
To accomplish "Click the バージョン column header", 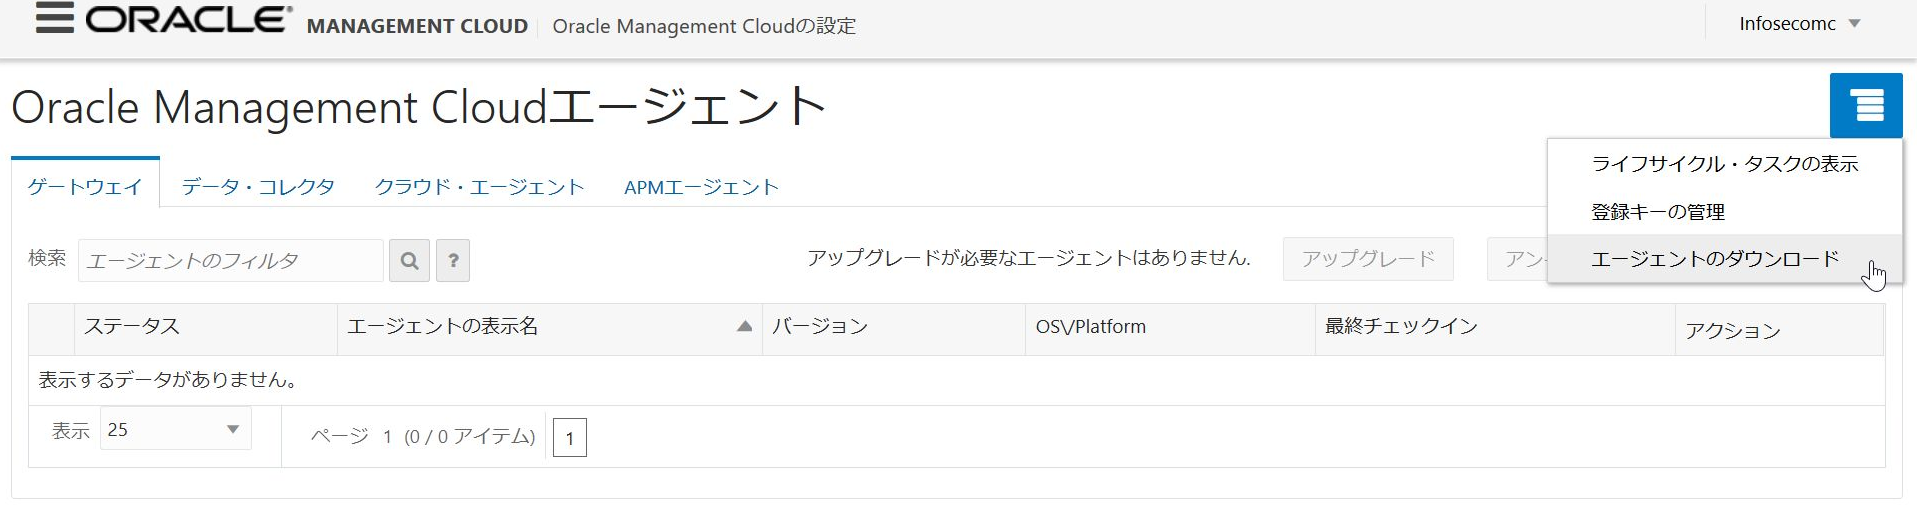I will click(x=894, y=327).
